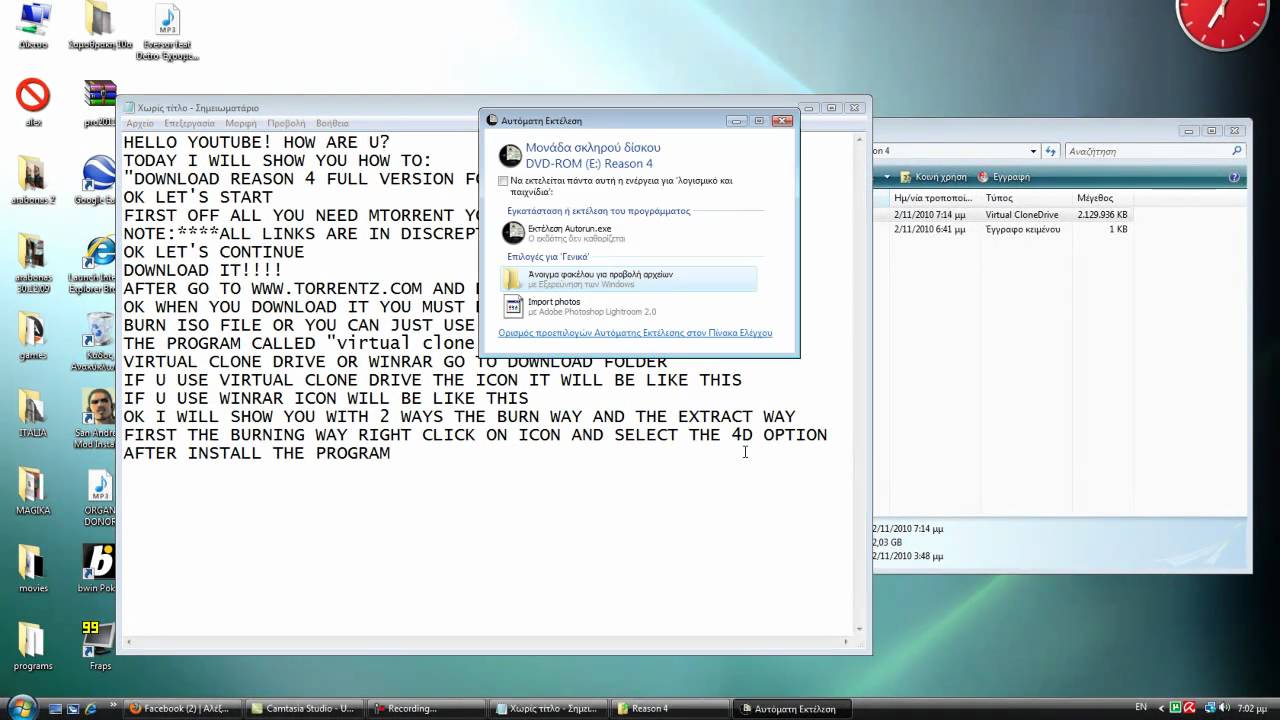Open games desktop icon
This screenshot has height=720, width=1280.
coord(33,337)
